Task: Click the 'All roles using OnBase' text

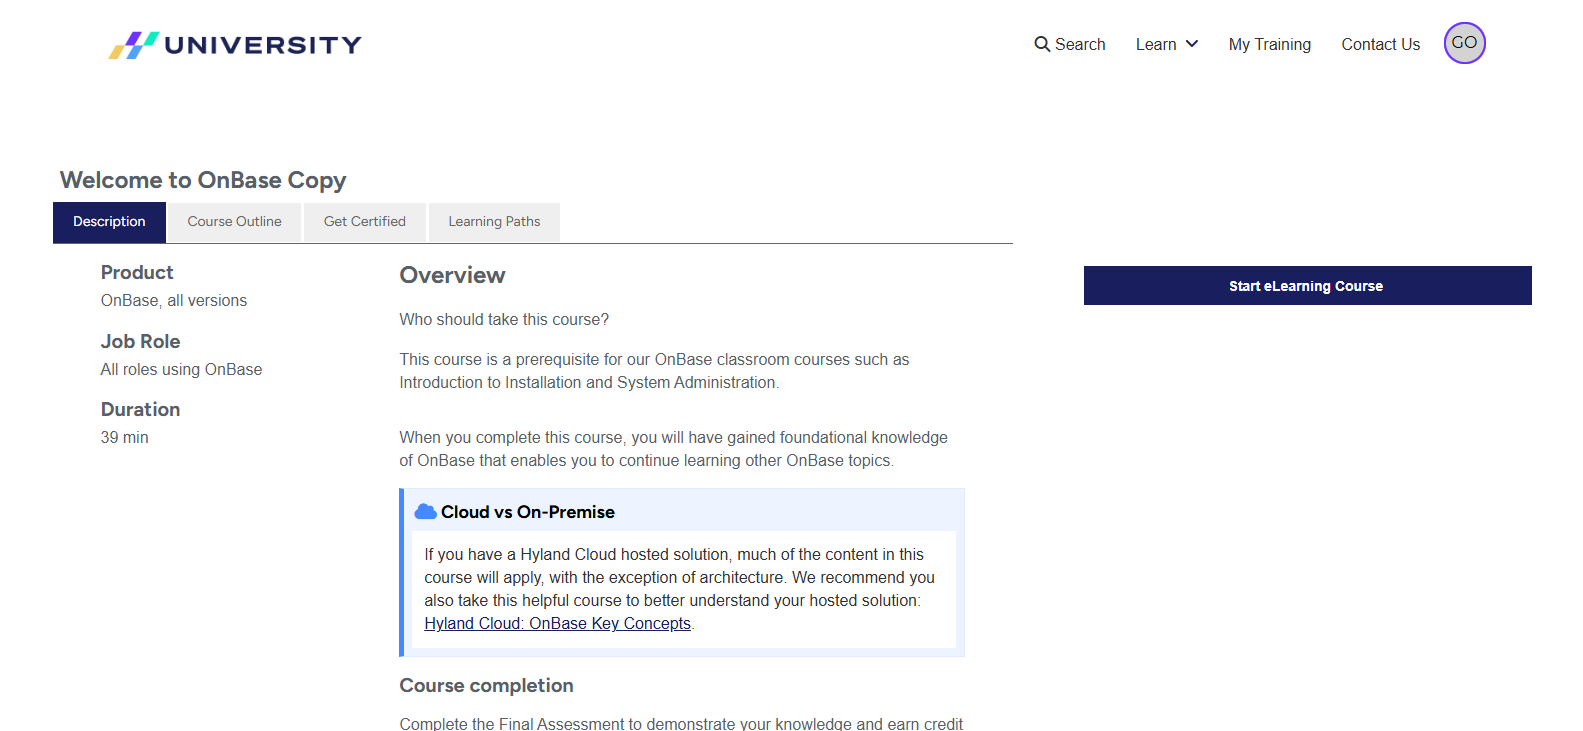Action: [x=181, y=370]
